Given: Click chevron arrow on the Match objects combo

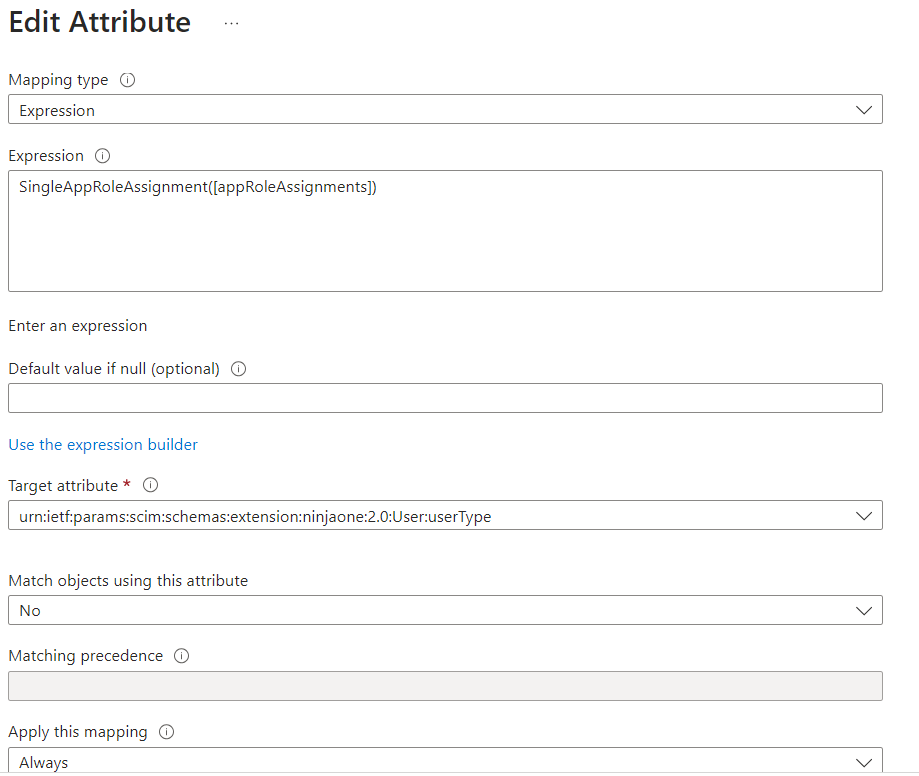Looking at the screenshot, I should 865,610.
